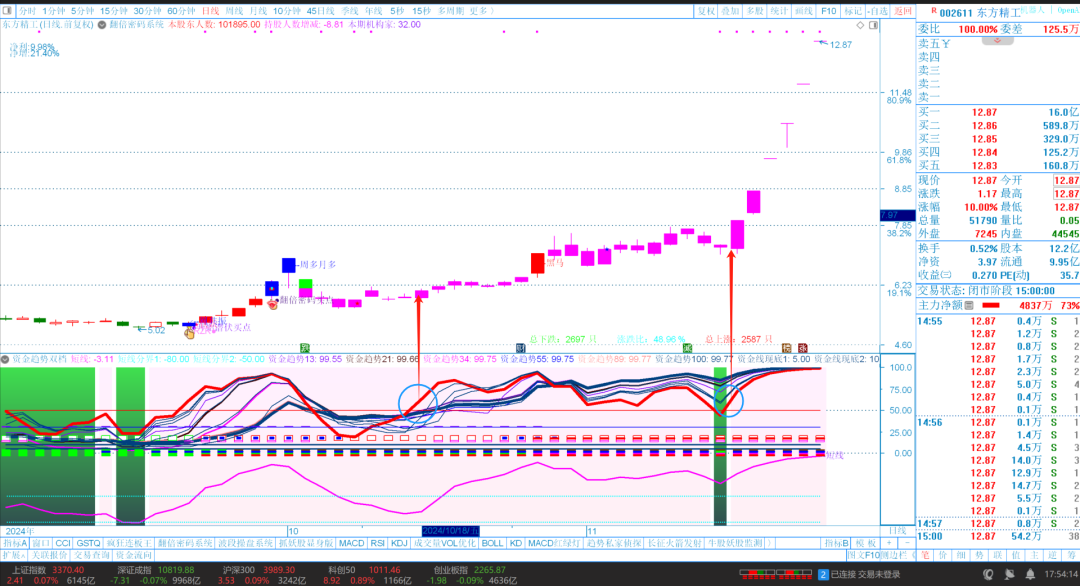Open 多股 multi-stock view
Image resolution: width=1080 pixels, height=586 pixels.
coord(755,11)
